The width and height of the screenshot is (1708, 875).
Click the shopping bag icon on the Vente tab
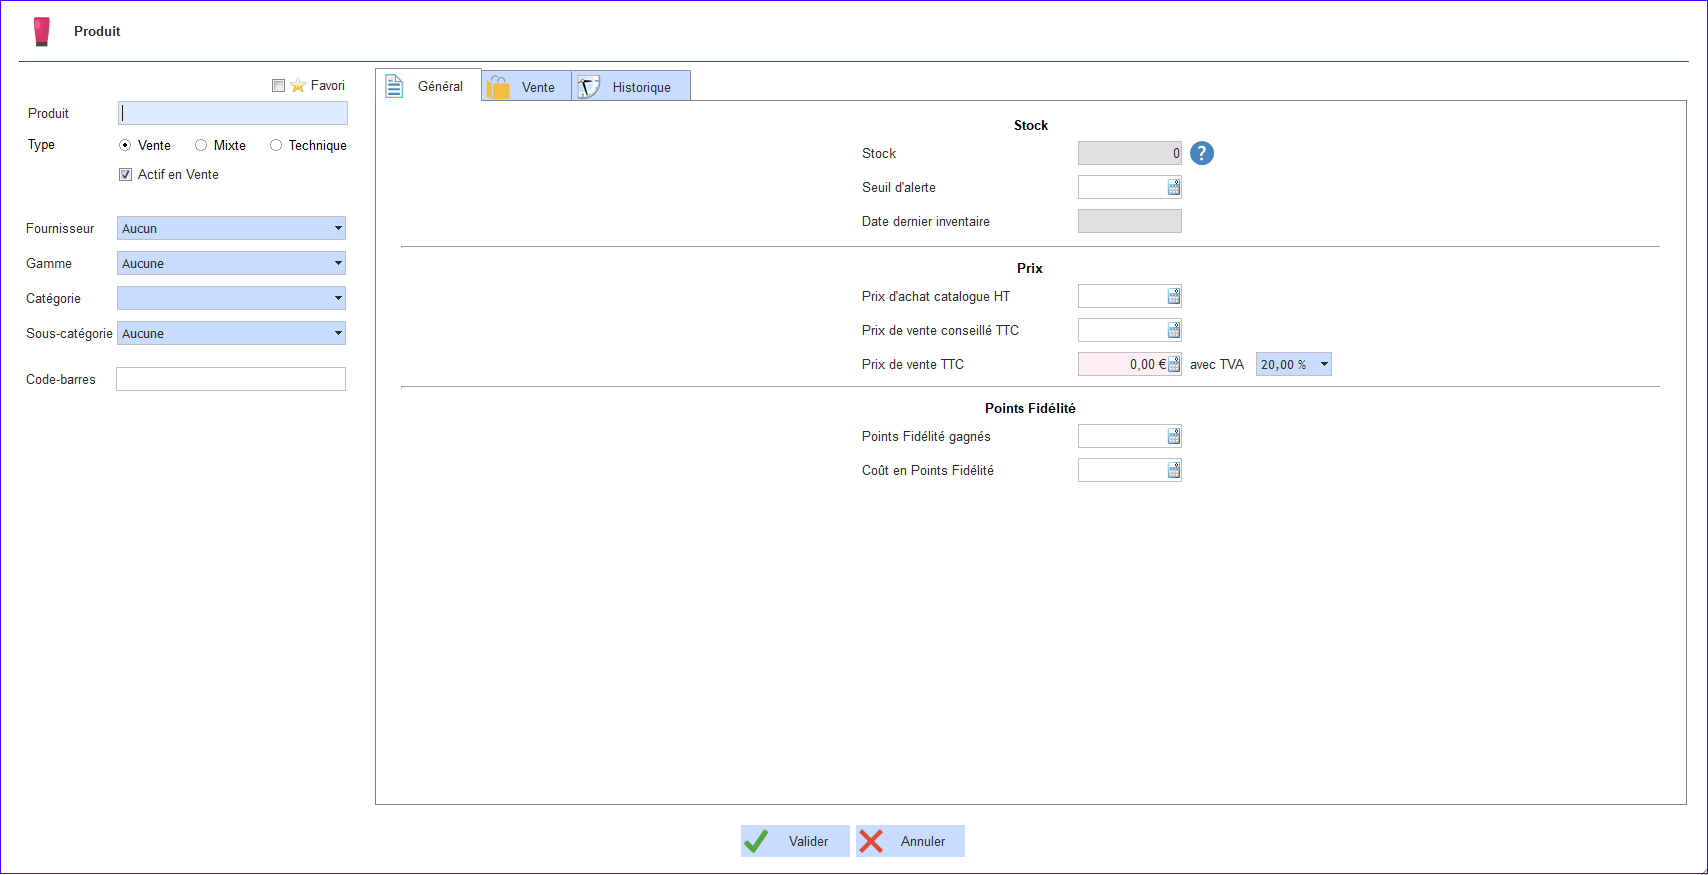point(498,87)
